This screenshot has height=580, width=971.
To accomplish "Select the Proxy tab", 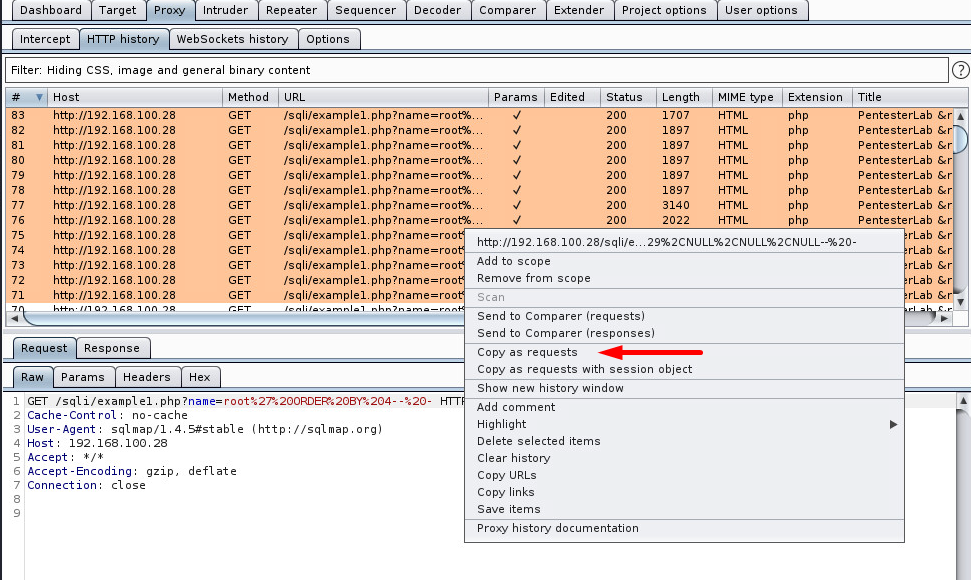I will 170,10.
